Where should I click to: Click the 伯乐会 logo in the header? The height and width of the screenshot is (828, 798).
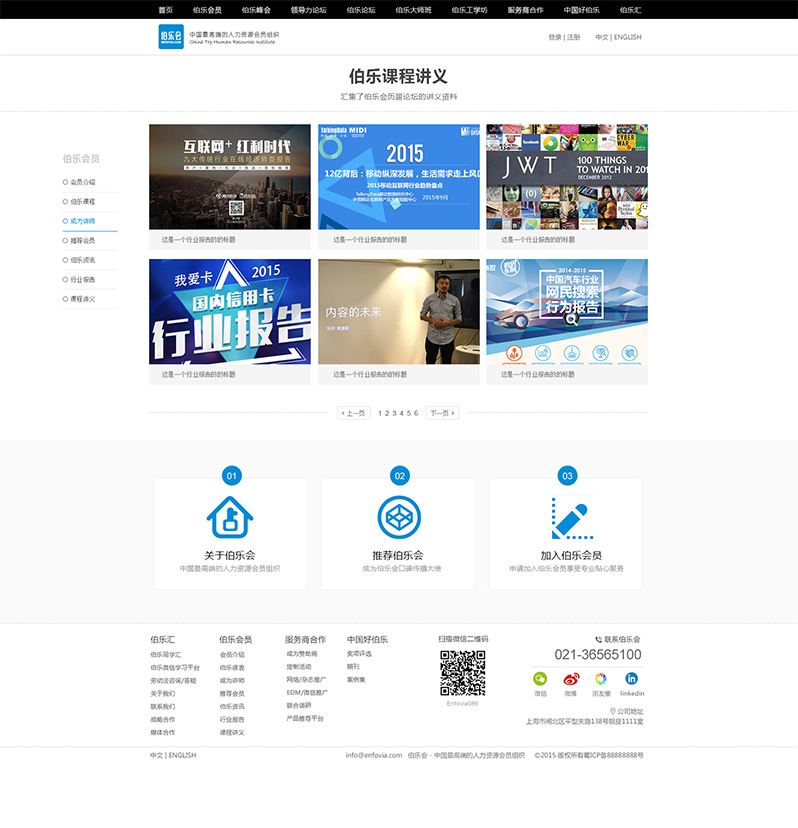click(171, 37)
